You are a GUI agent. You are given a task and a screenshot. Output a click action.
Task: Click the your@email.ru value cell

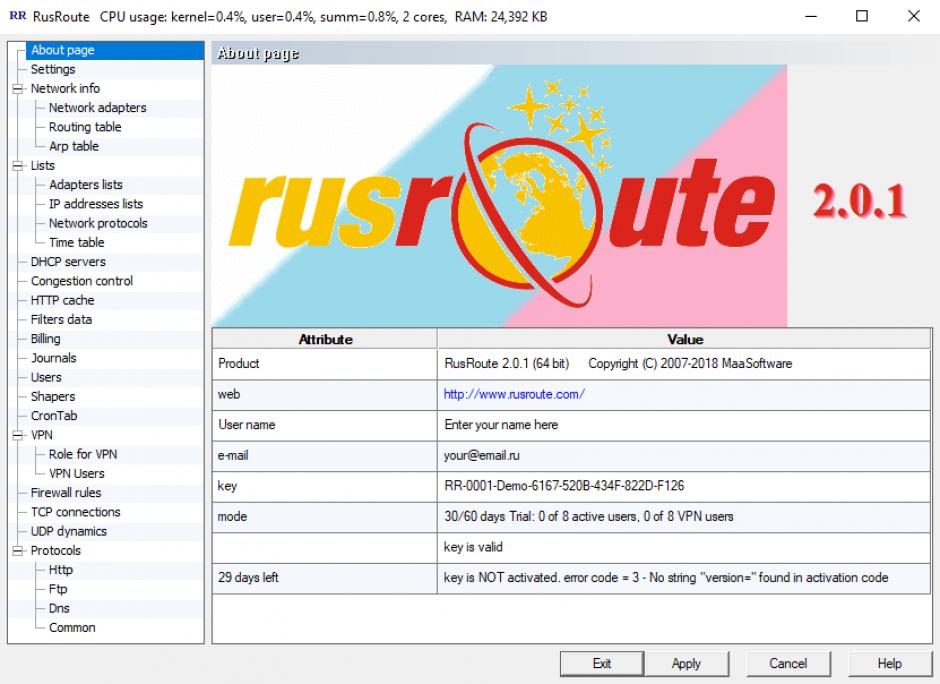coord(684,456)
